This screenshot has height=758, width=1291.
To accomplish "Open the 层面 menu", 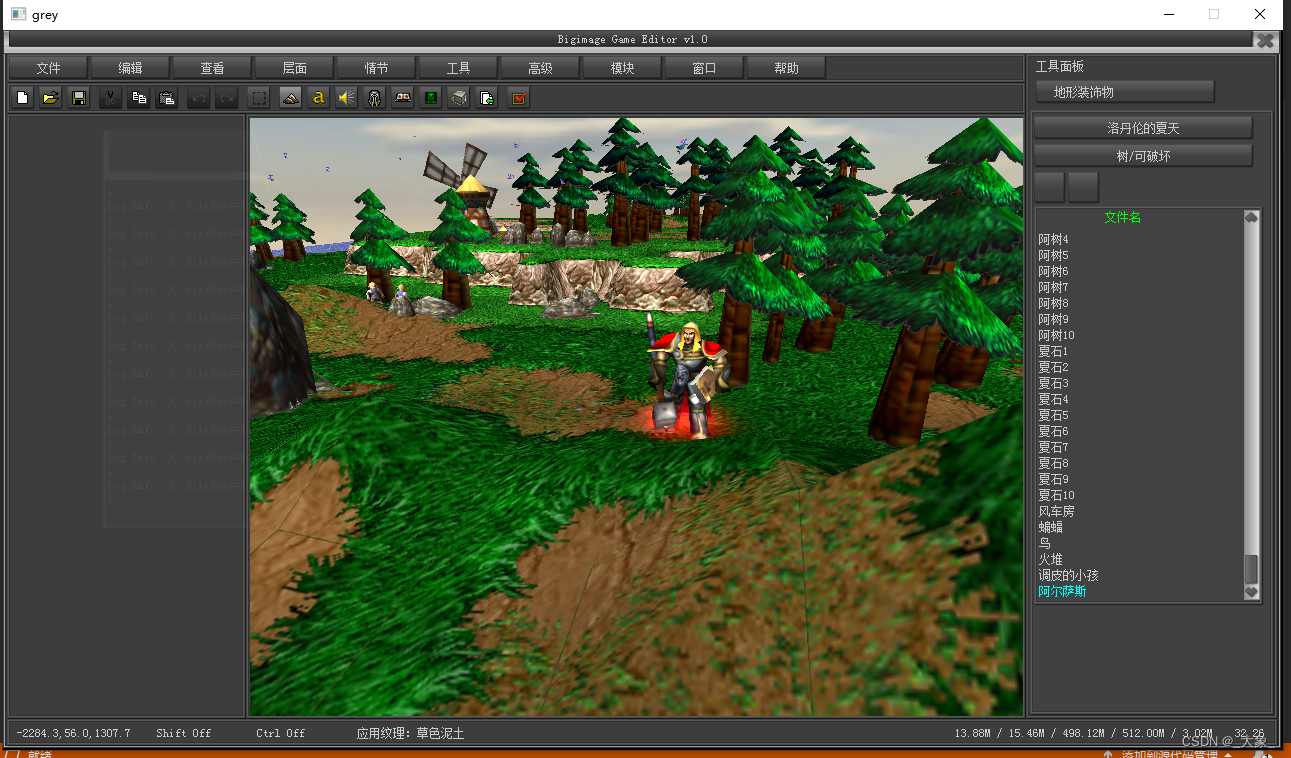I will (x=295, y=68).
